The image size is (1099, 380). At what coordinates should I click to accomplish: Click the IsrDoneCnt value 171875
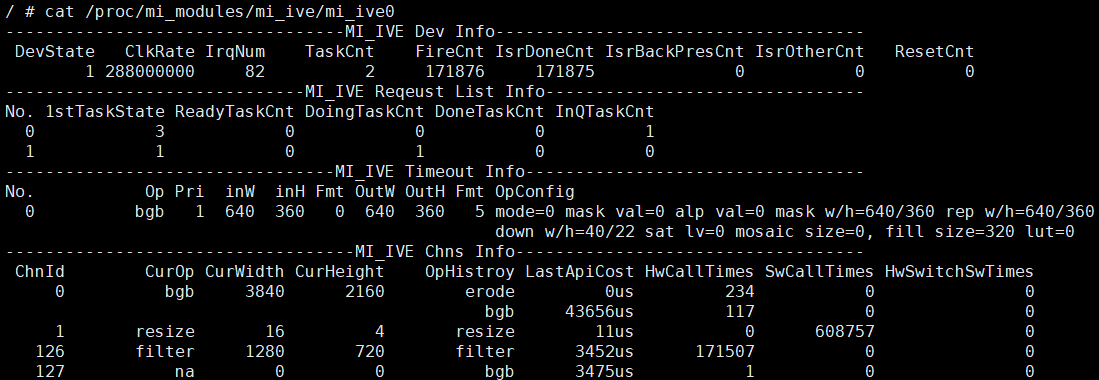[x=565, y=72]
